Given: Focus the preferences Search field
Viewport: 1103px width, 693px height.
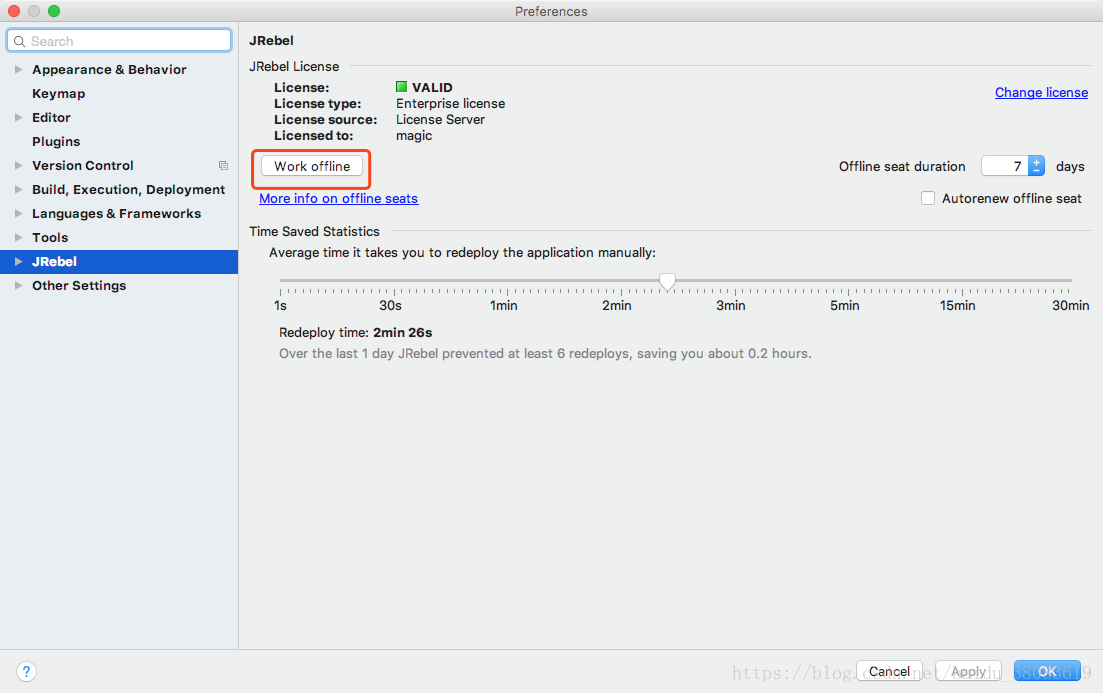Looking at the screenshot, I should [x=119, y=41].
